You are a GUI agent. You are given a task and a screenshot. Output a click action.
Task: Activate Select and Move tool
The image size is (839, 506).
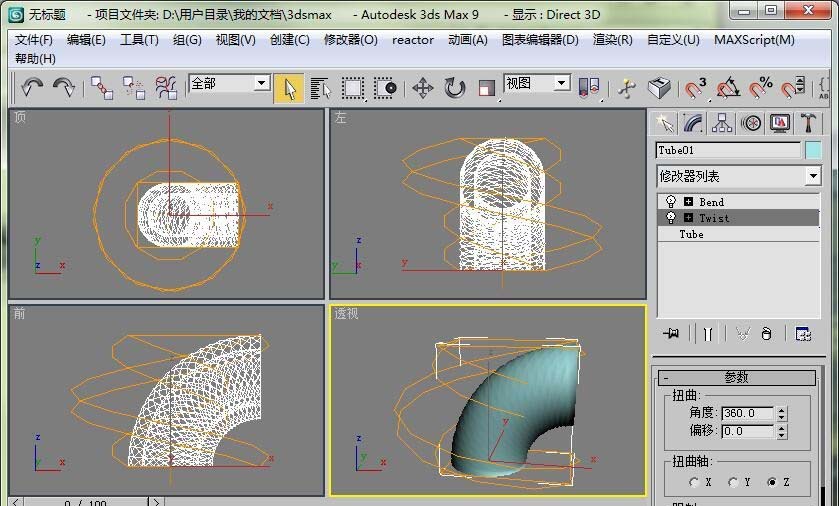coord(422,88)
